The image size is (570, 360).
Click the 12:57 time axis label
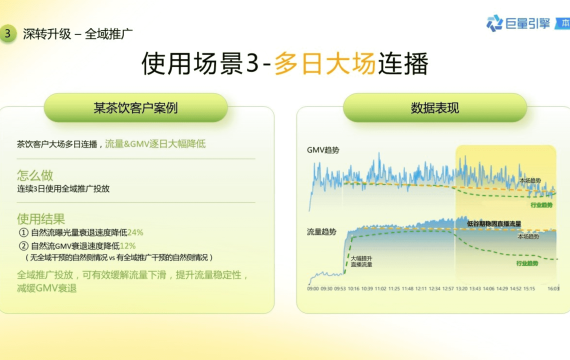pos(448,288)
